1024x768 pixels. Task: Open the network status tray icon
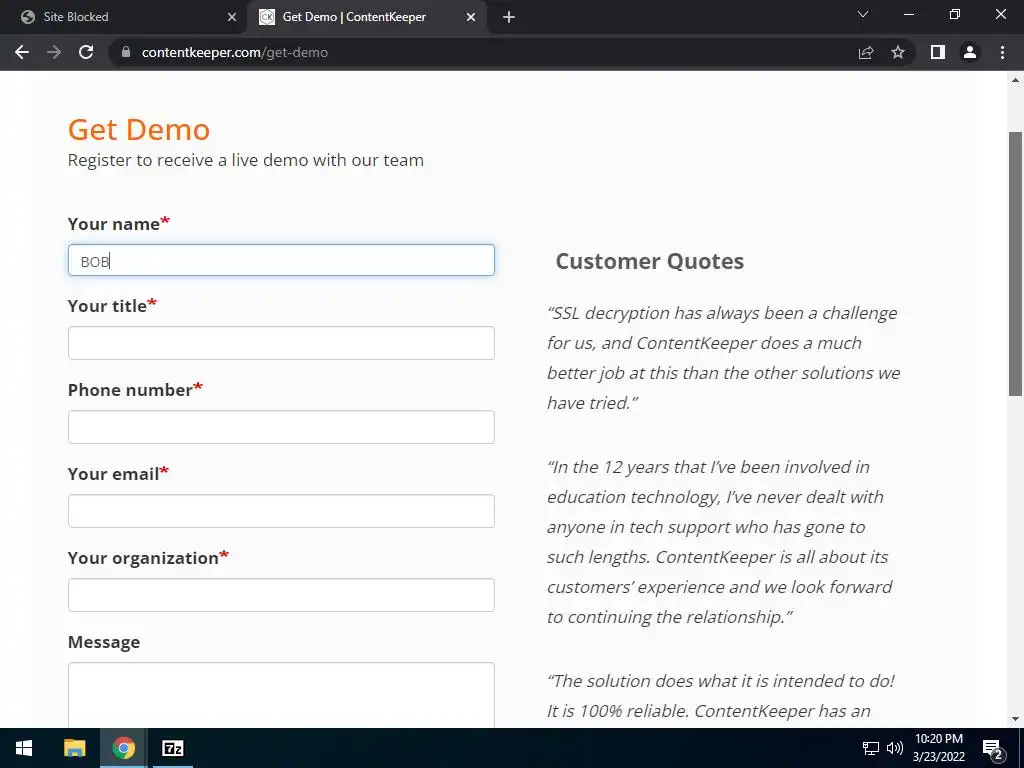871,748
